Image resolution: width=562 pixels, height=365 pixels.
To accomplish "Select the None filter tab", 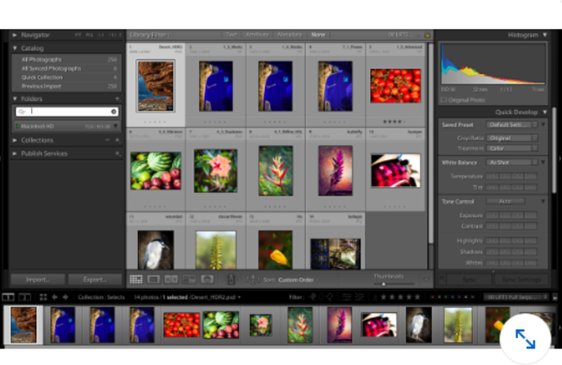I will [318, 35].
